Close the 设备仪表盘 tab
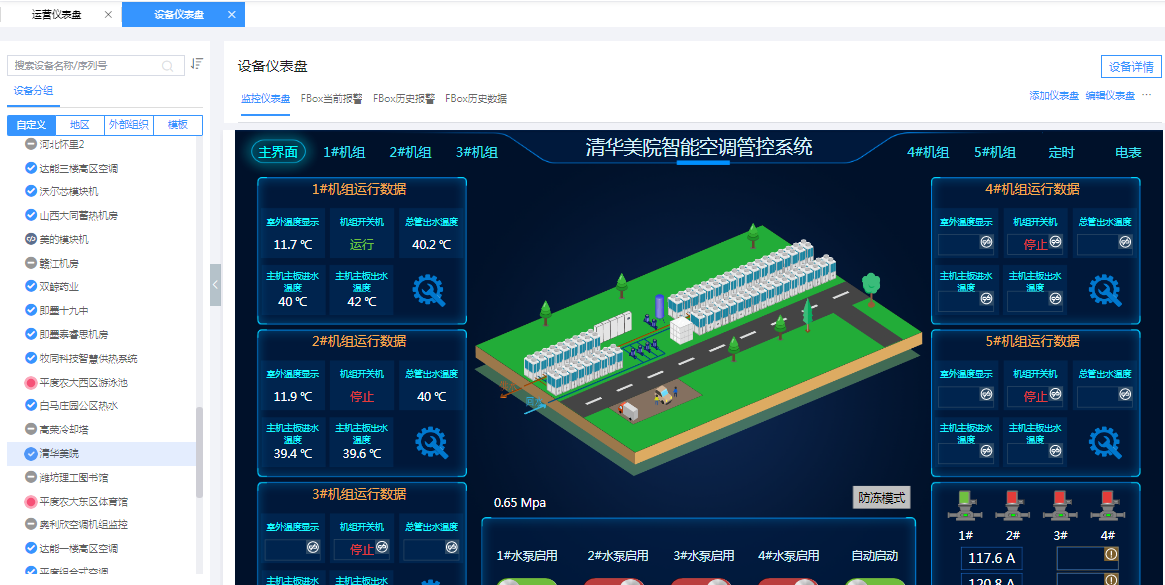This screenshot has width=1165, height=585. (232, 14)
